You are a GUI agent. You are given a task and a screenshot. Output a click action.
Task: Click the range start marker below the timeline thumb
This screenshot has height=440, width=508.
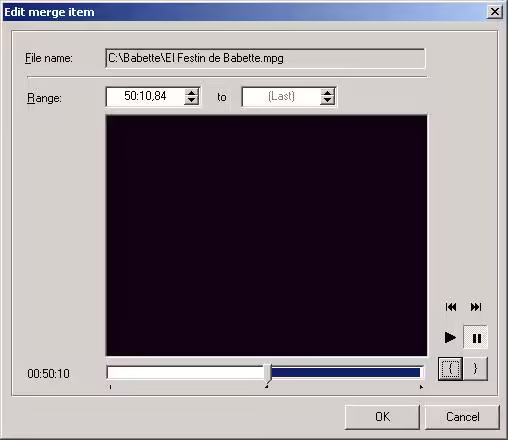point(266,387)
